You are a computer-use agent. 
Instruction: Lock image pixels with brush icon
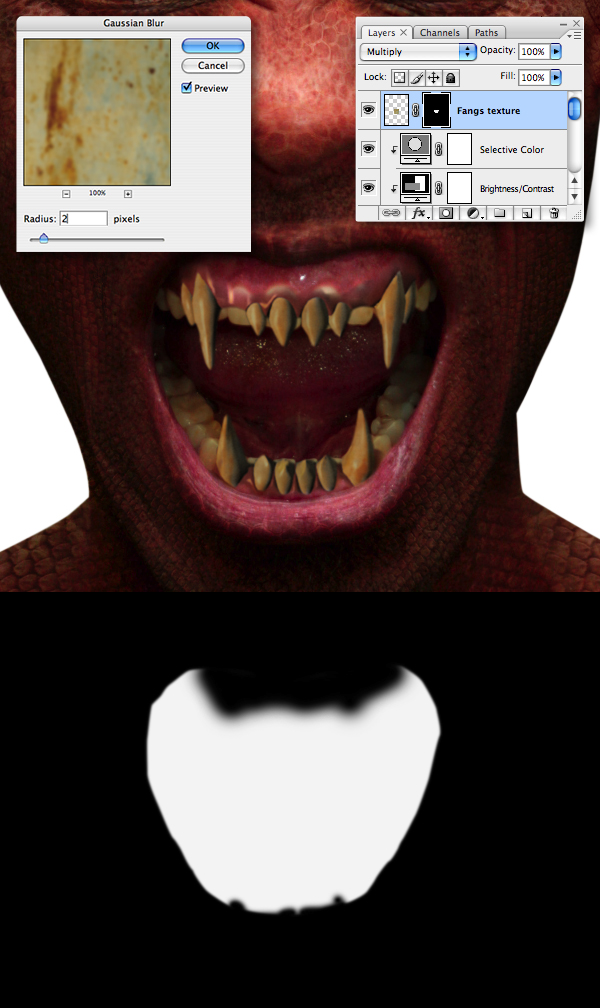click(417, 78)
